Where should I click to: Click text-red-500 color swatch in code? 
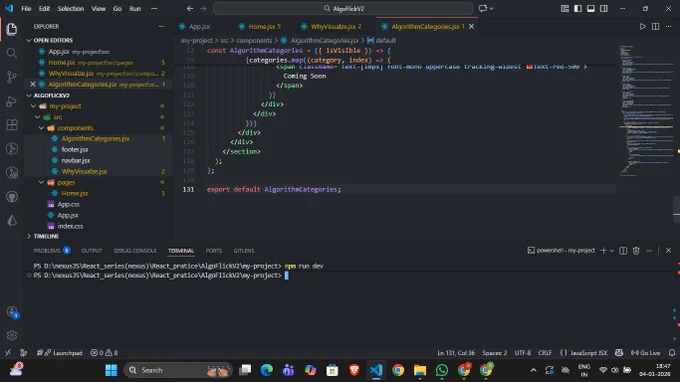pyautogui.click(x=529, y=66)
